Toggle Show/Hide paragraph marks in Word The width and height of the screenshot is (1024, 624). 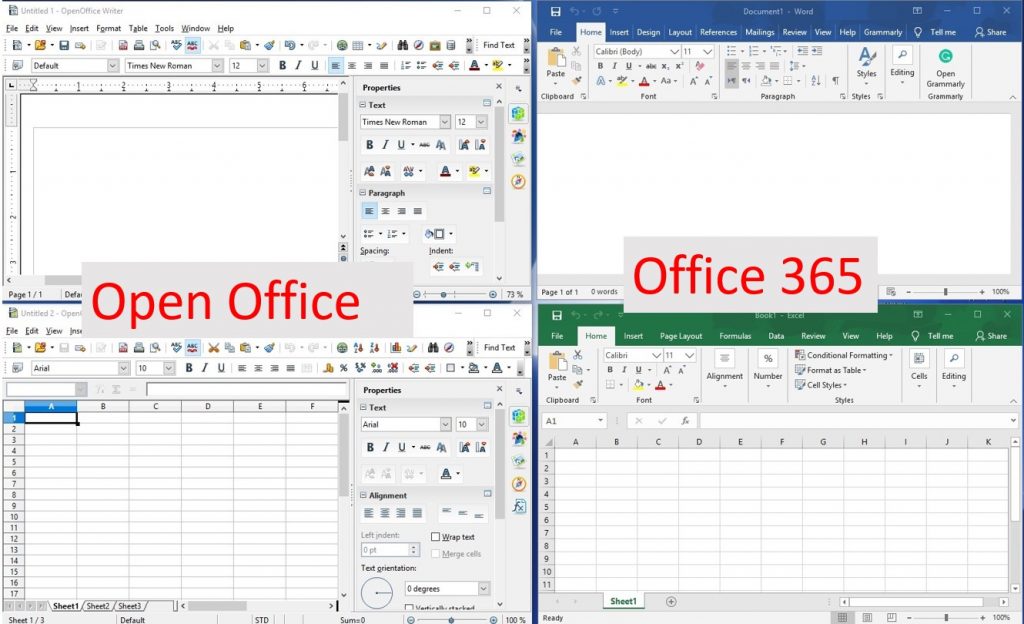point(835,81)
